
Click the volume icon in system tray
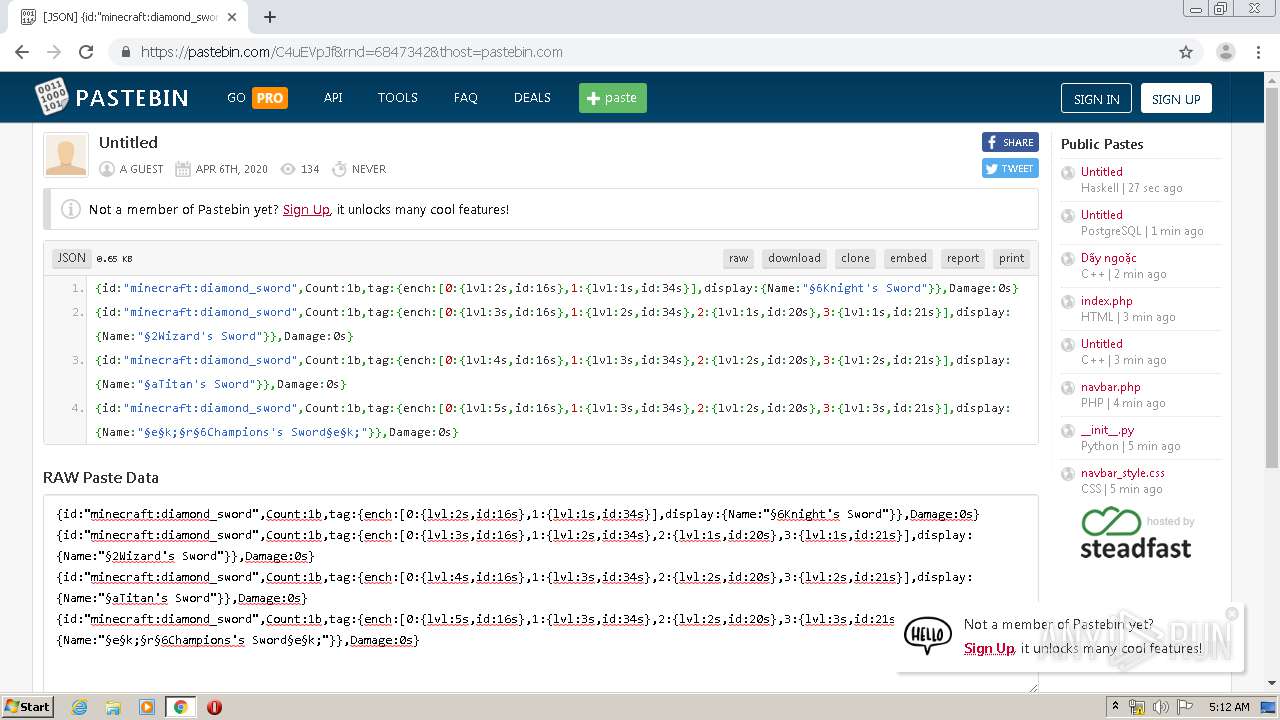coord(1161,707)
